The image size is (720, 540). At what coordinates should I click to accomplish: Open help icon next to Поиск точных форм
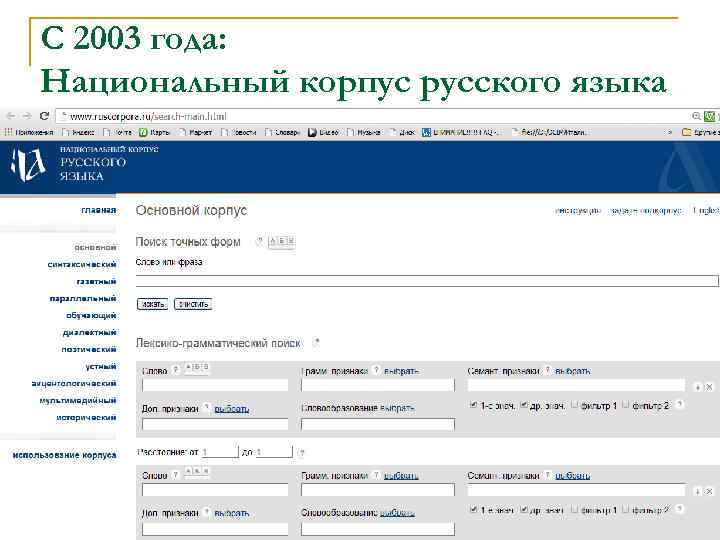(x=259, y=241)
